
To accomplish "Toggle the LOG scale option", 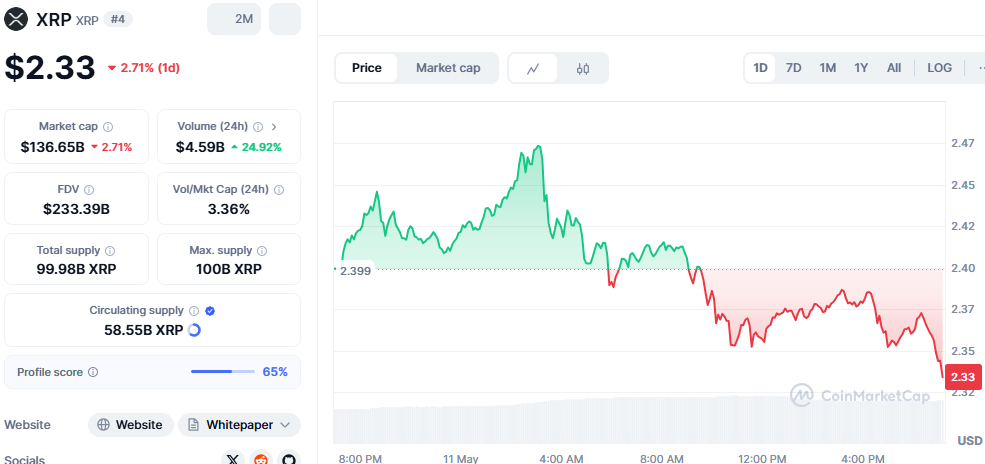I will pos(939,68).
